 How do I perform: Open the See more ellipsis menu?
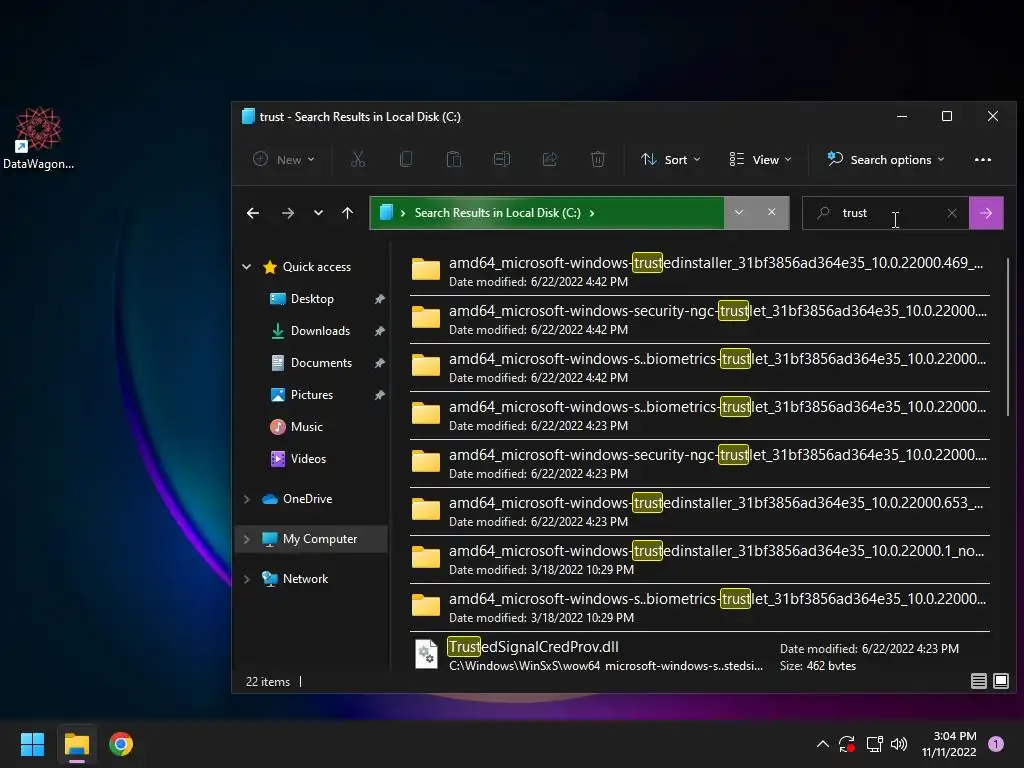(x=983, y=160)
